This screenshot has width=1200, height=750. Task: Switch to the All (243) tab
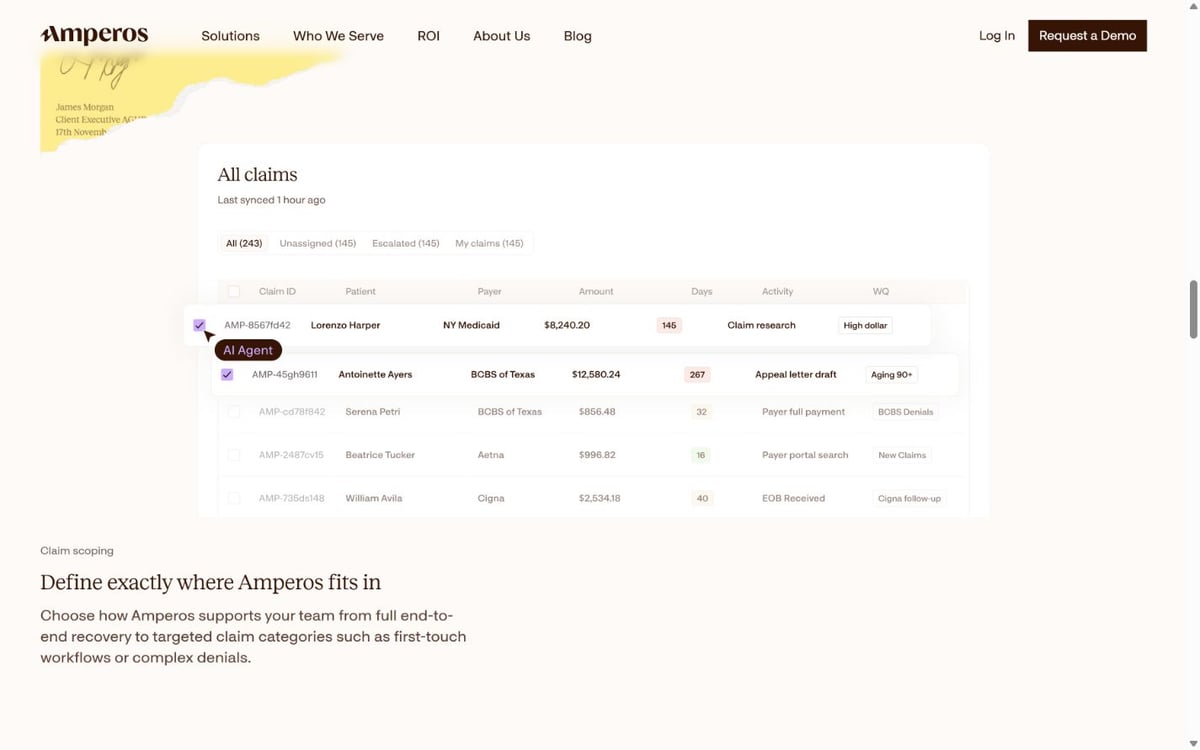click(x=244, y=243)
